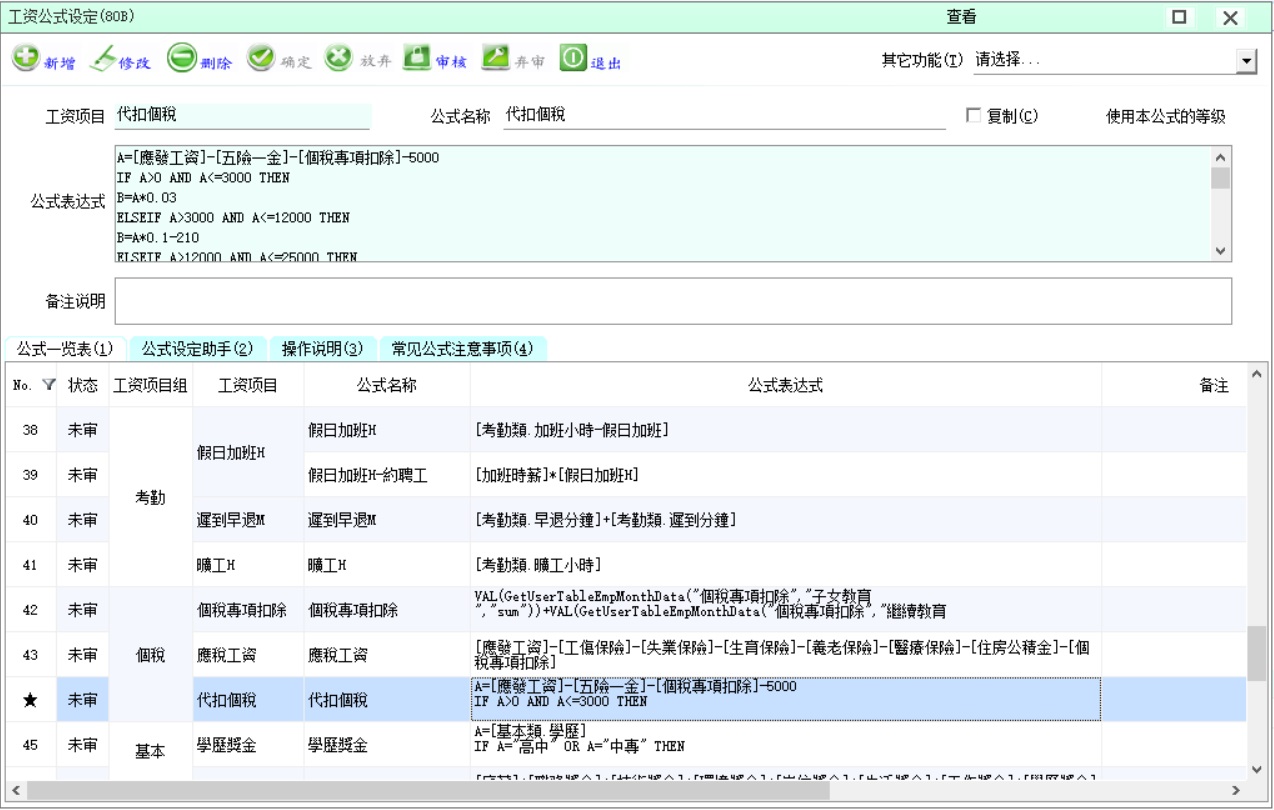Screen dimensions: 1274x810
Task: Click the 公式表达式 column header
Action: [785, 385]
